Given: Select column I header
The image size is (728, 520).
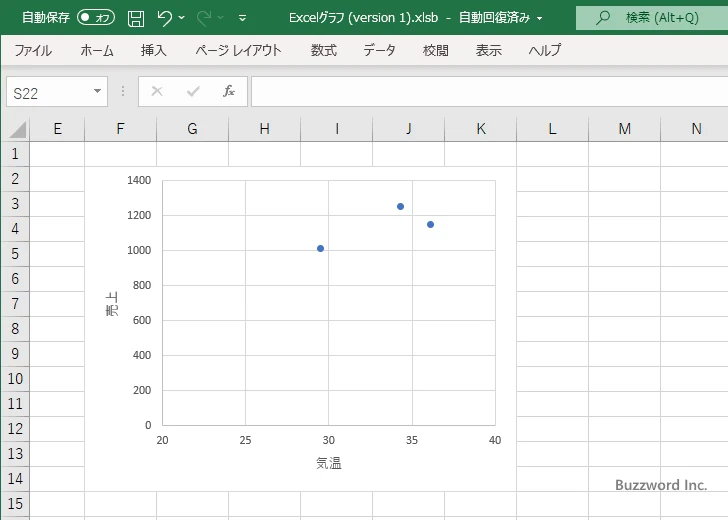Looking at the screenshot, I should click(x=336, y=129).
